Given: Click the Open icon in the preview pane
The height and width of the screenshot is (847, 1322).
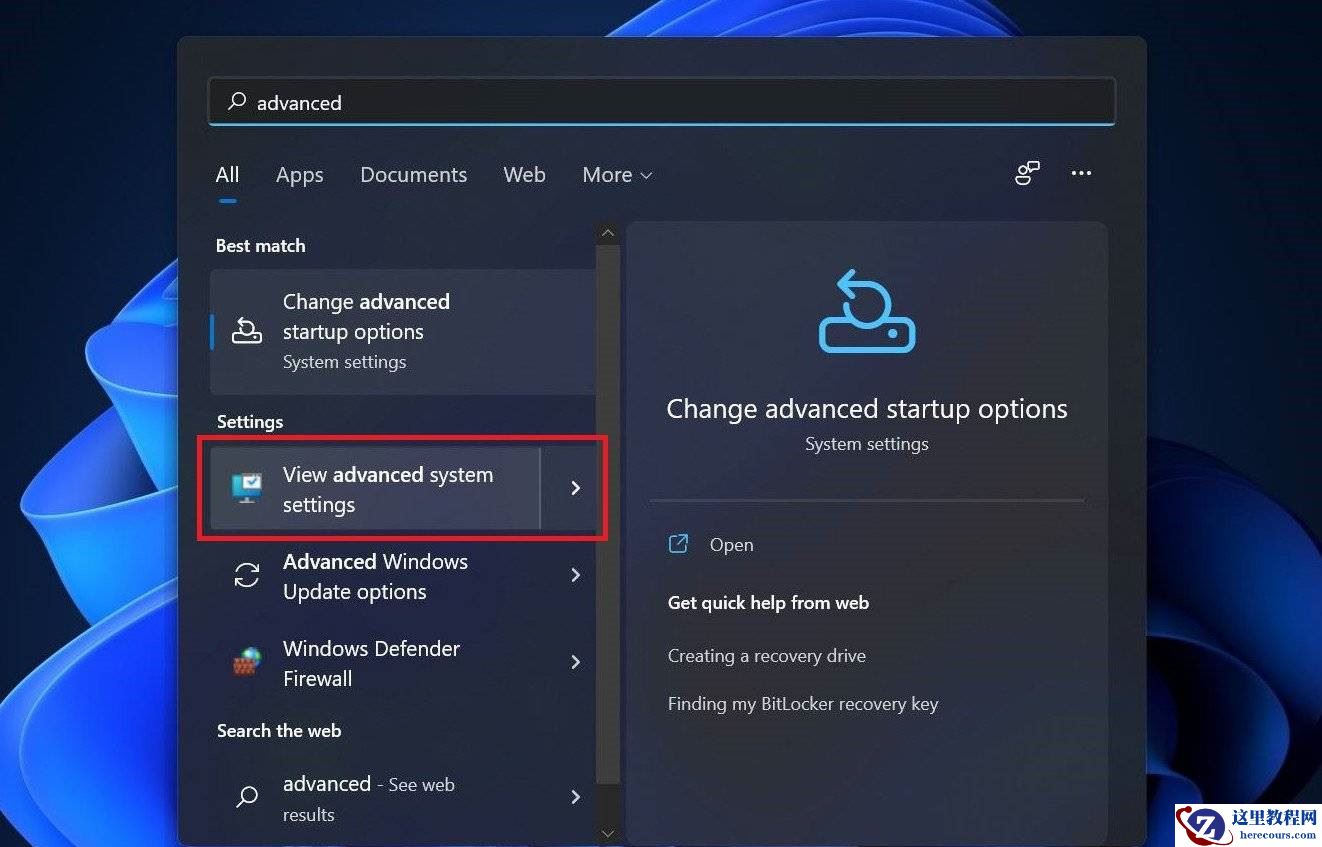Looking at the screenshot, I should click(678, 544).
